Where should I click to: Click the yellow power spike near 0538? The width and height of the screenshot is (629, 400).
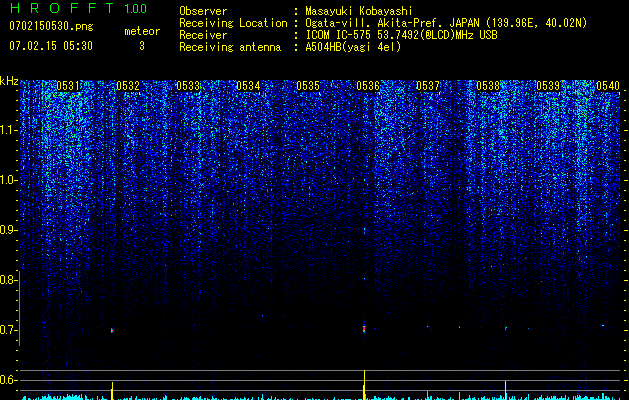click(505, 390)
